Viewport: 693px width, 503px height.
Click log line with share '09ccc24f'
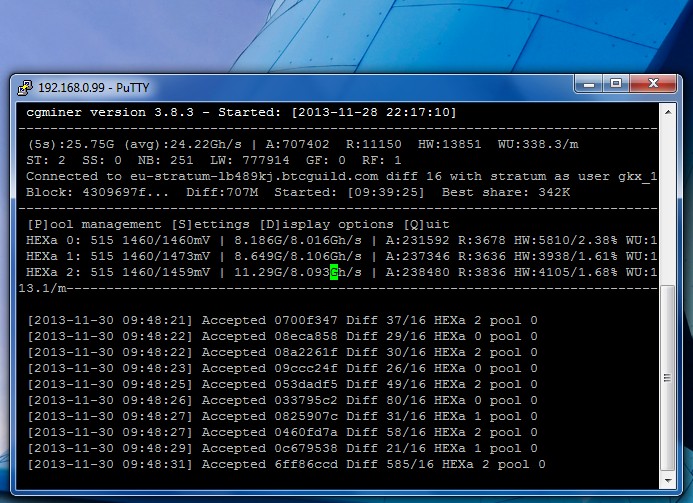[x=282, y=368]
